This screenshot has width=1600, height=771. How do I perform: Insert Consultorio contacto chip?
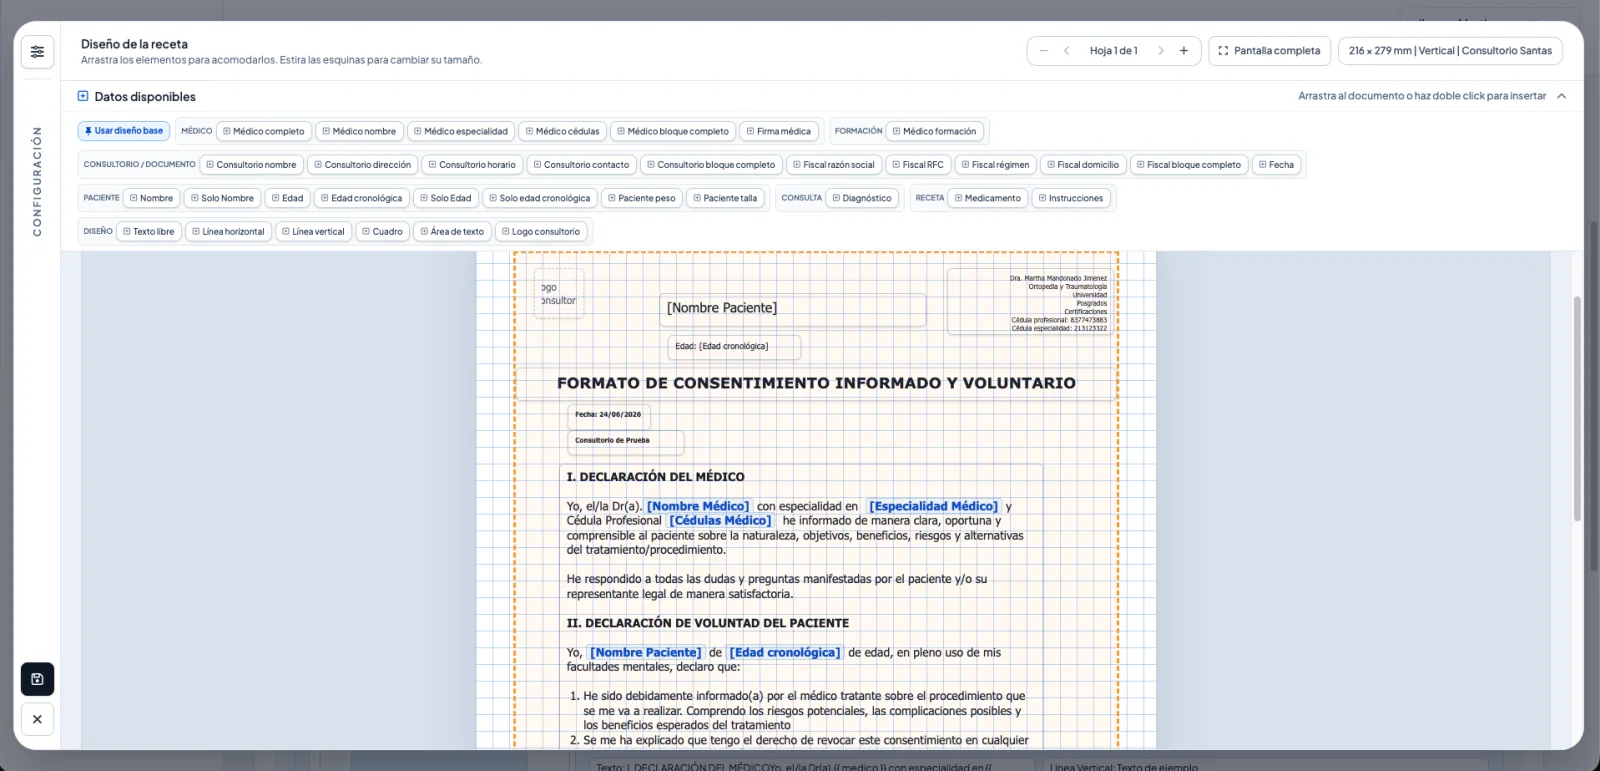pos(582,165)
